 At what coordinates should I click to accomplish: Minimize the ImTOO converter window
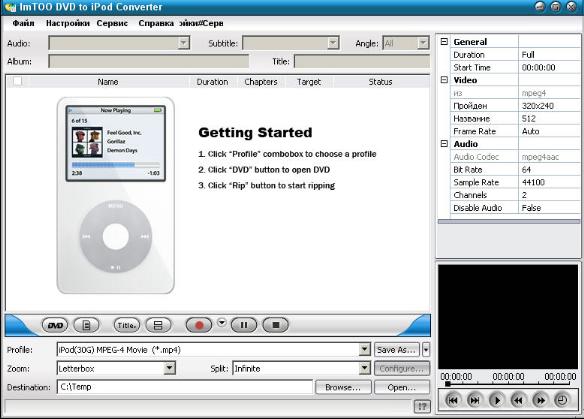click(x=540, y=7)
